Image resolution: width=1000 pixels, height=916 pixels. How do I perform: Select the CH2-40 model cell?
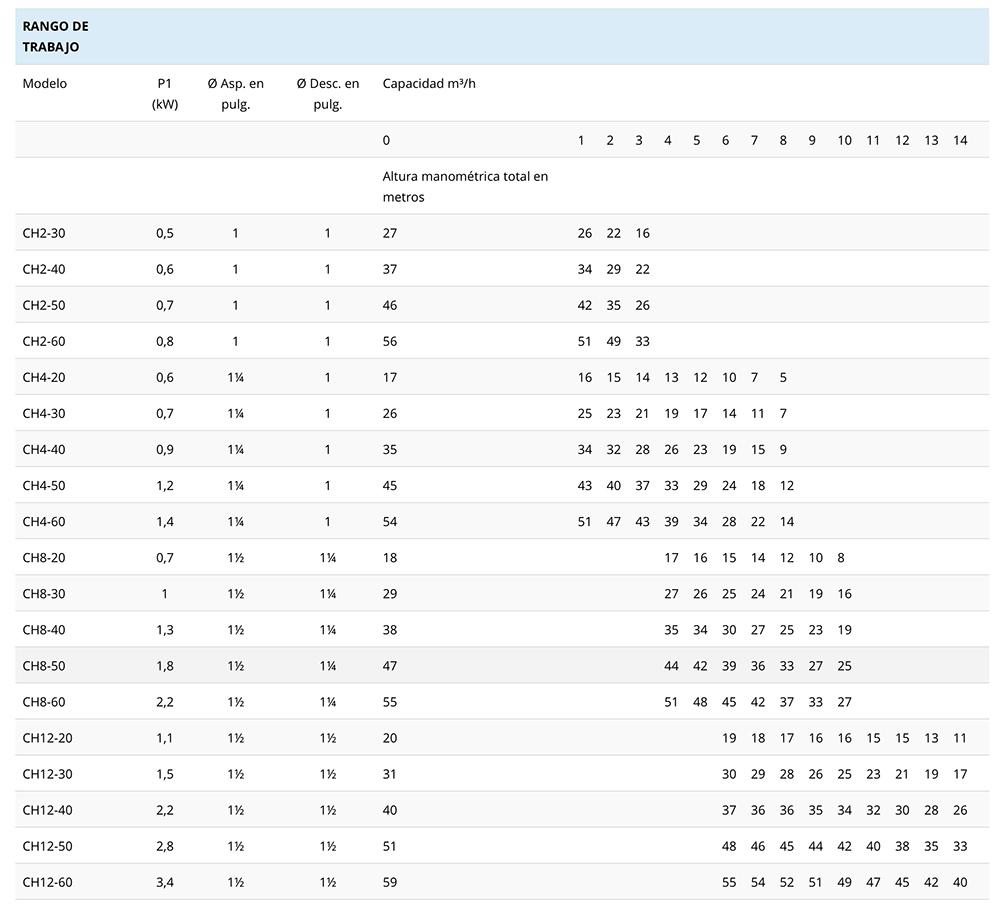pos(44,269)
